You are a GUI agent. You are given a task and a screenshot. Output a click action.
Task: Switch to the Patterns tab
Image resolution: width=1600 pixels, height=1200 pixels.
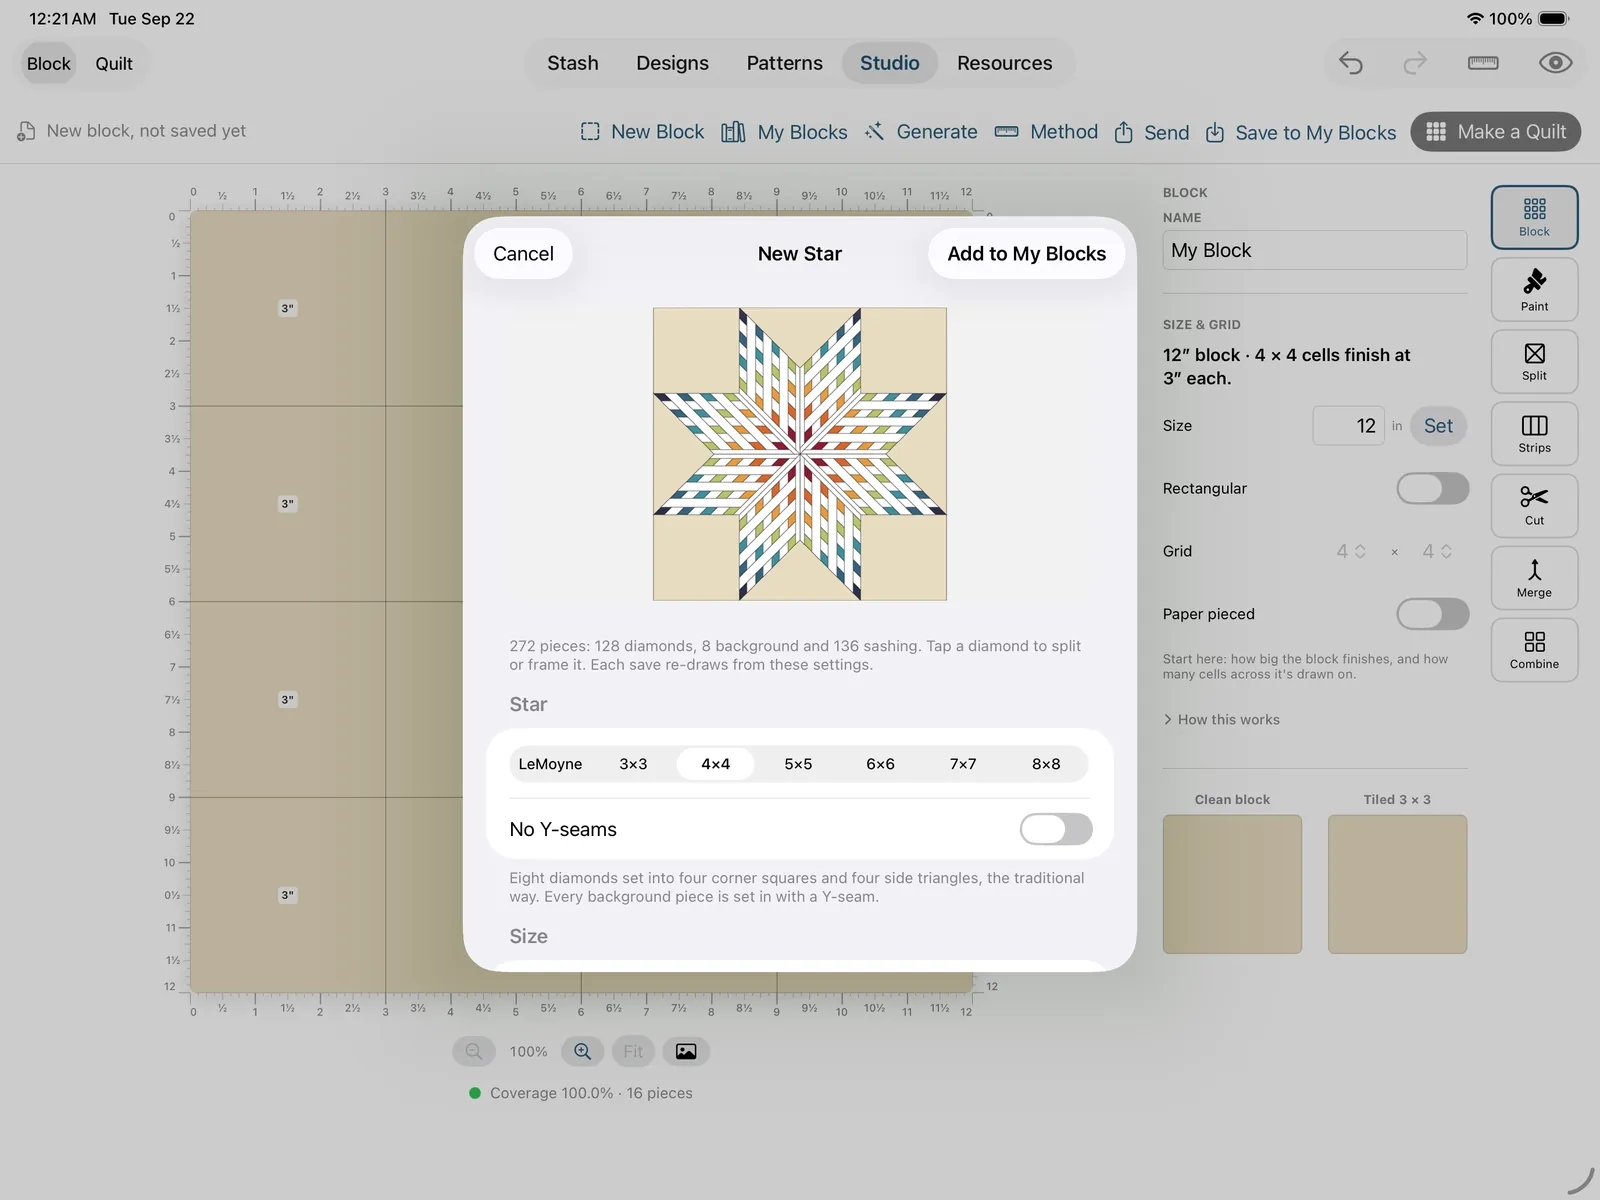785,63
